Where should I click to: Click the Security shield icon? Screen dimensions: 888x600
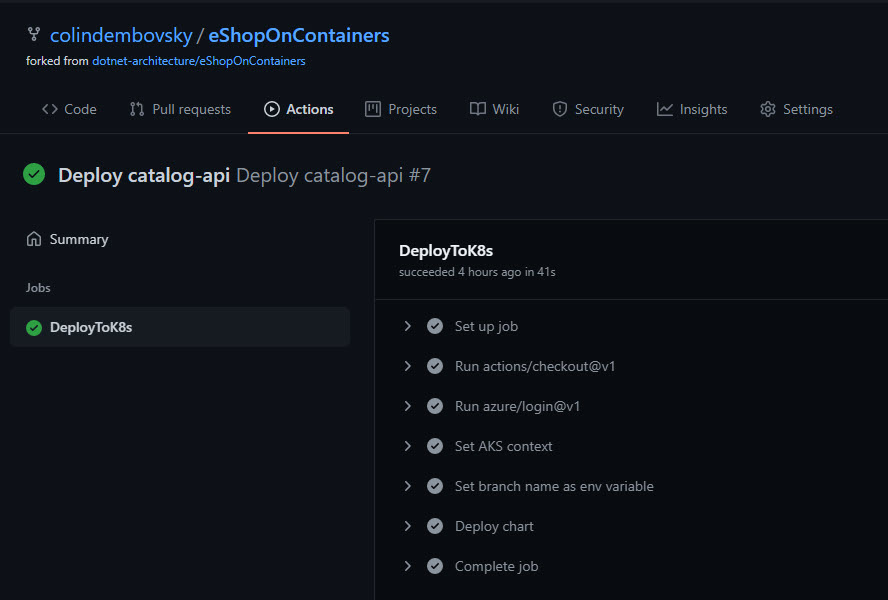pos(560,109)
